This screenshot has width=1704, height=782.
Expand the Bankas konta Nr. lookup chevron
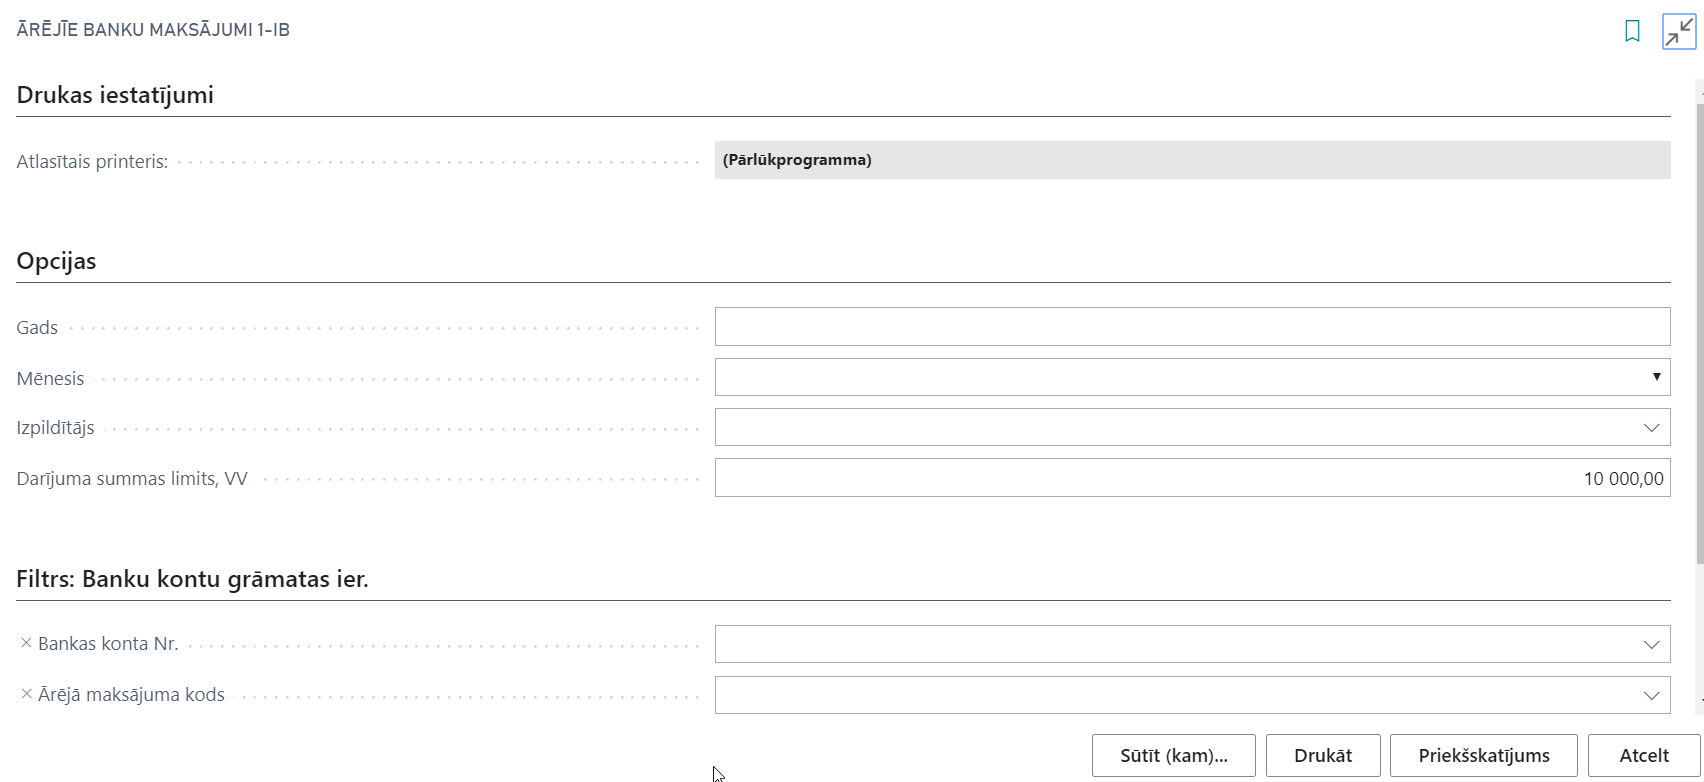tap(1651, 645)
